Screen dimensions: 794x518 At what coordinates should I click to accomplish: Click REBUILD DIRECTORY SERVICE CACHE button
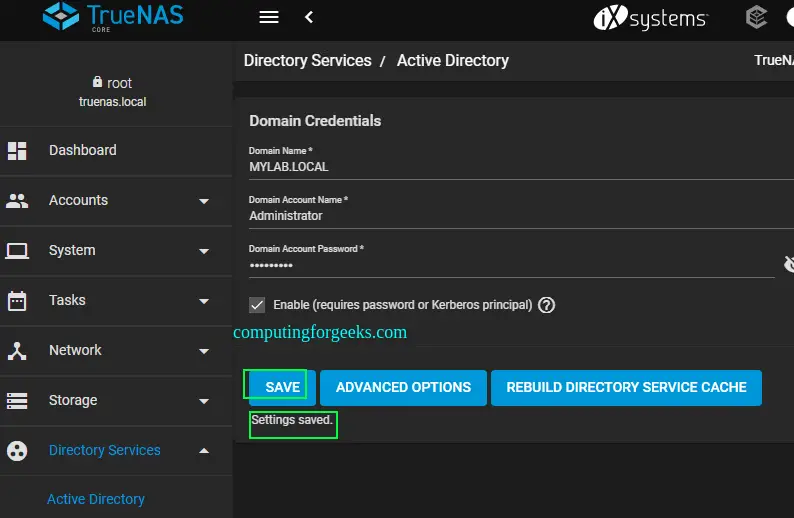tap(626, 387)
